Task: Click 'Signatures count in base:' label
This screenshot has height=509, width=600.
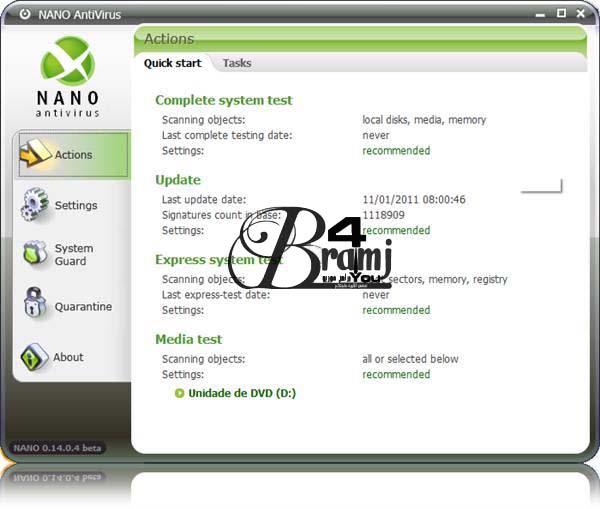Action: (x=221, y=215)
